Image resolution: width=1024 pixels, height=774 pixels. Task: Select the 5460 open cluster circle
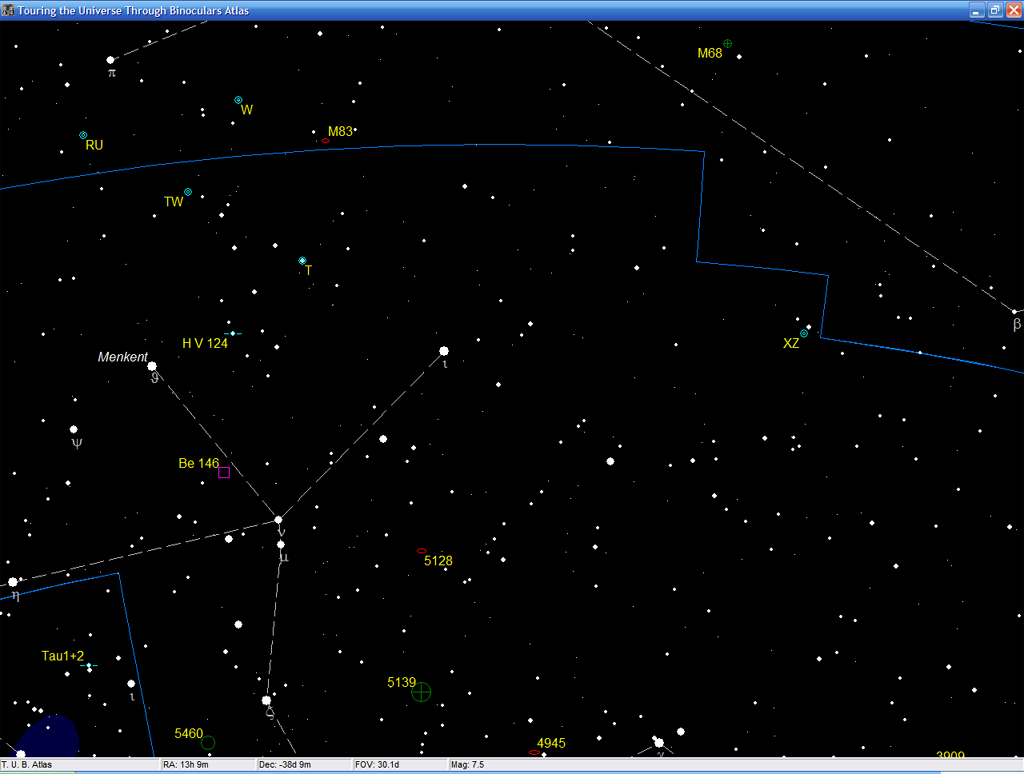pyautogui.click(x=208, y=743)
